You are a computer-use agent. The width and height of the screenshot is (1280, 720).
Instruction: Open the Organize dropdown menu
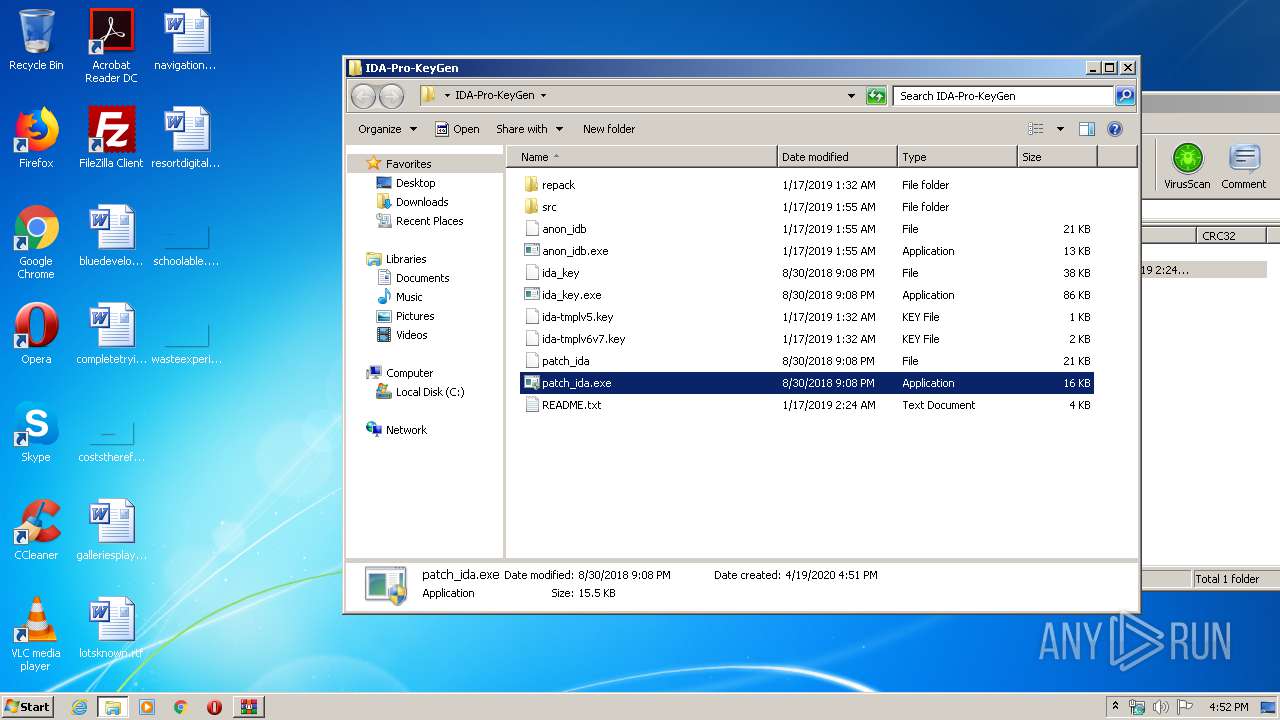[387, 129]
